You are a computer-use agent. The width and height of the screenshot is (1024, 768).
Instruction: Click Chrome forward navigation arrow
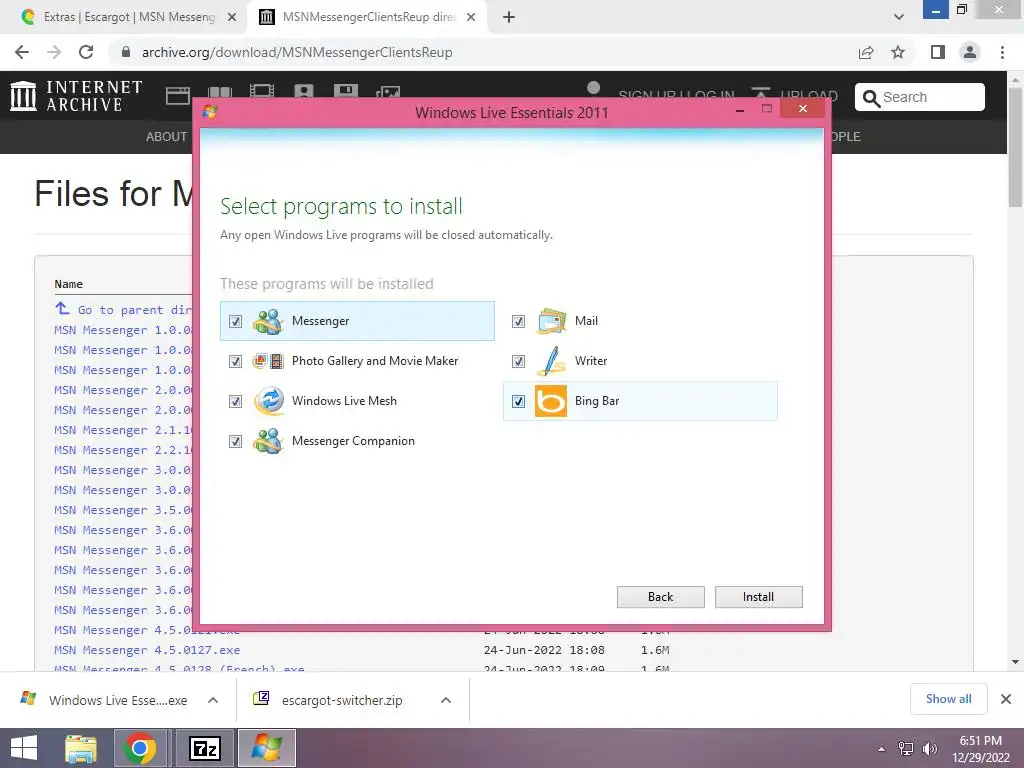coord(54,52)
